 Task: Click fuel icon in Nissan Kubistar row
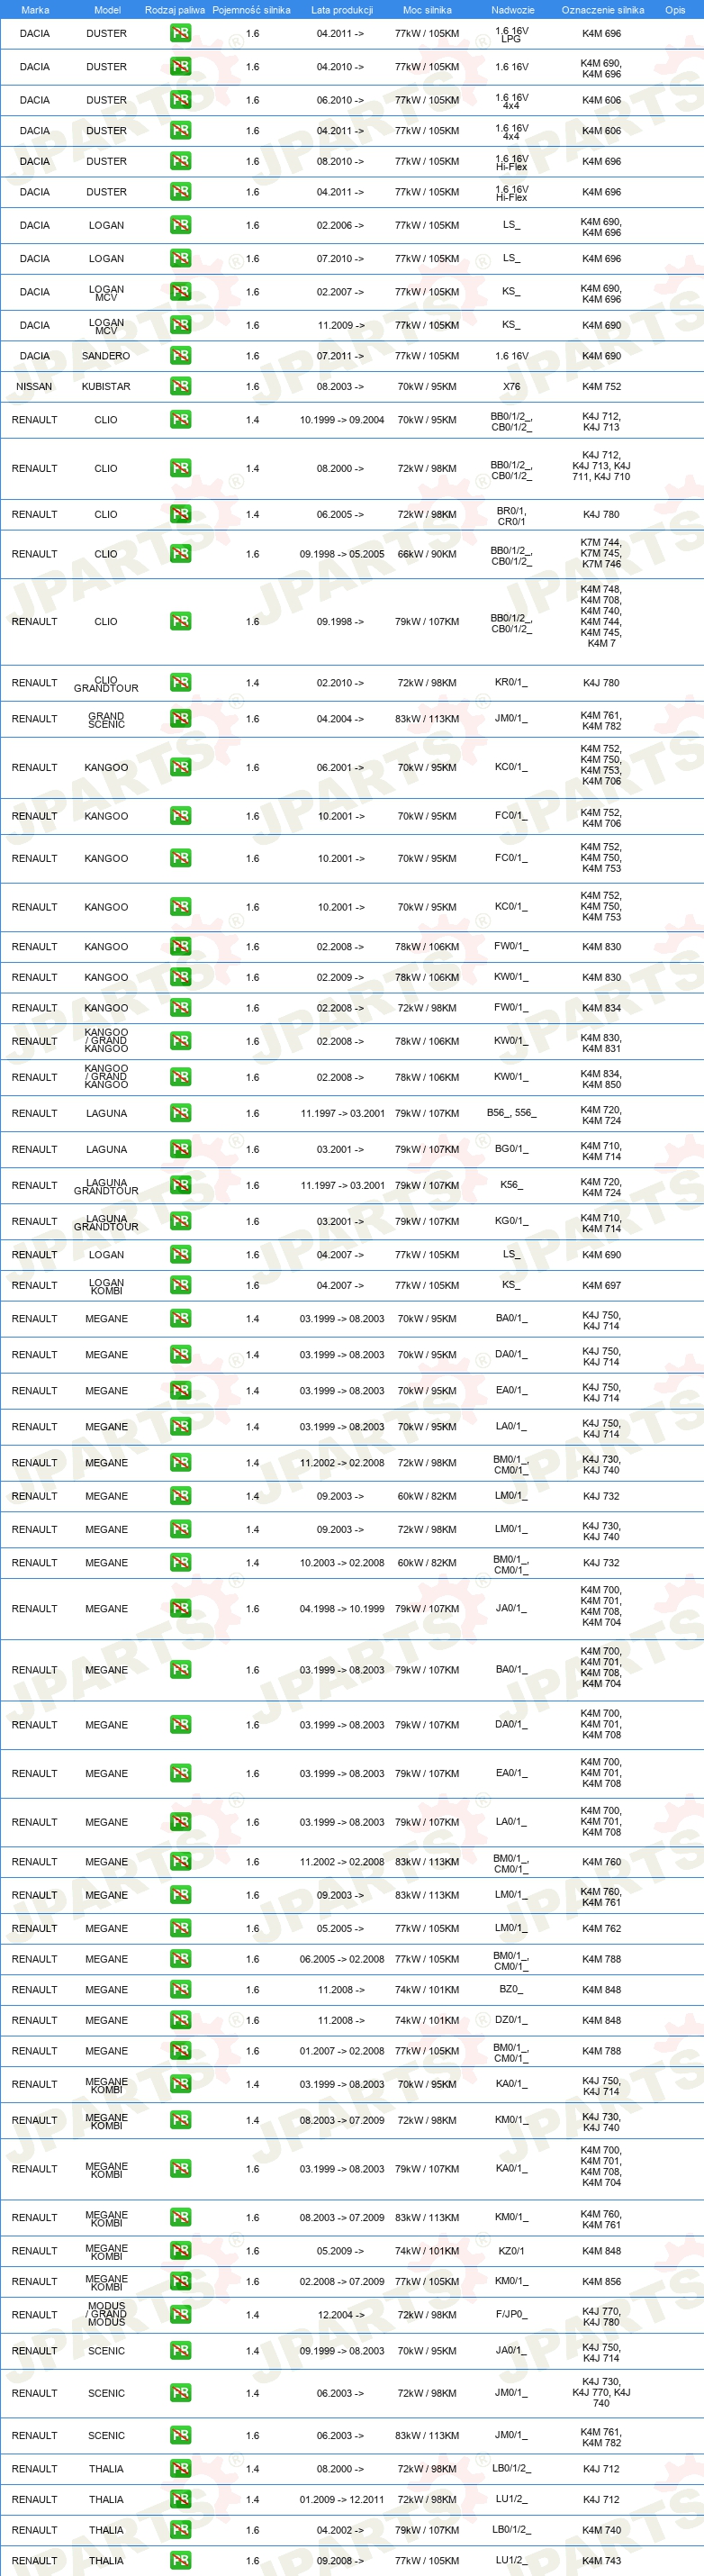tap(180, 386)
